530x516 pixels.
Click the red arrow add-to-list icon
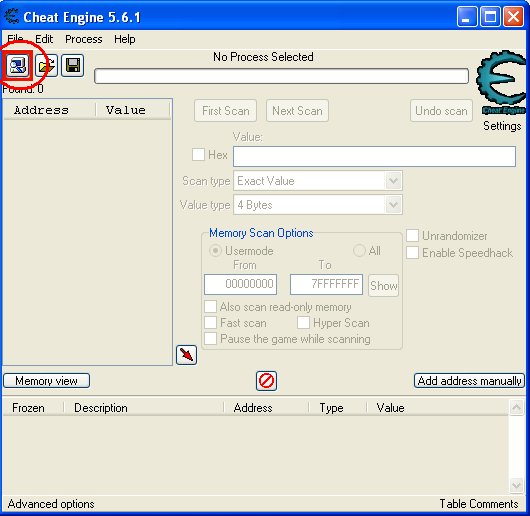click(x=187, y=355)
